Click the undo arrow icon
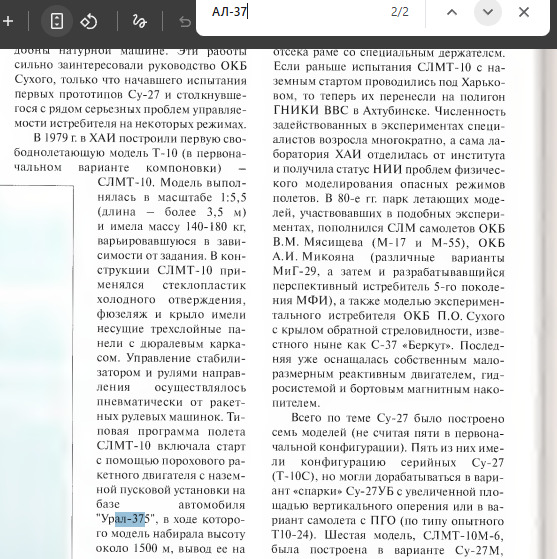 pyautogui.click(x=185, y=22)
